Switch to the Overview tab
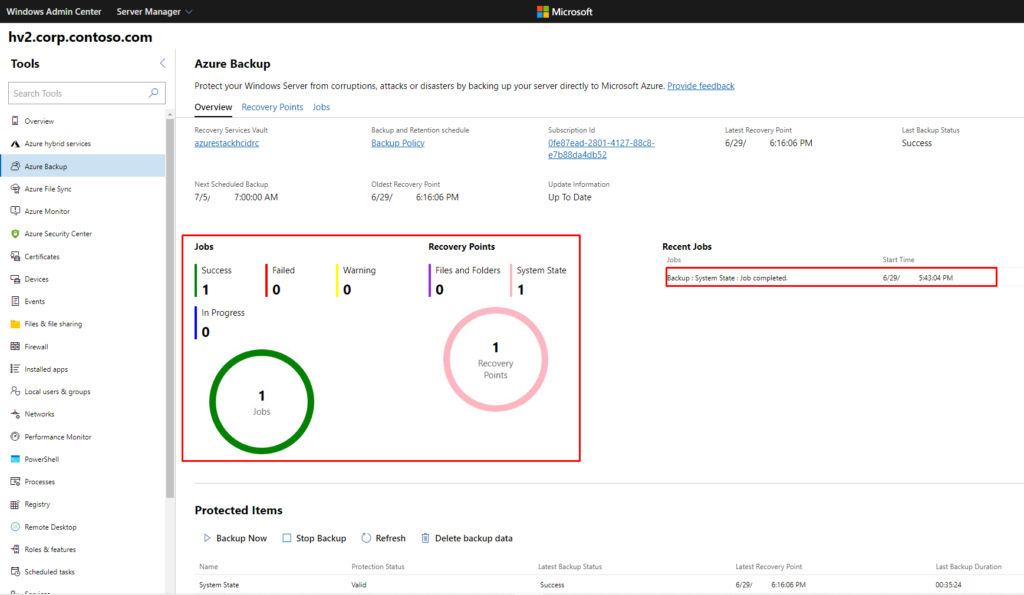Viewport: 1024px width, 595px height. (x=213, y=107)
